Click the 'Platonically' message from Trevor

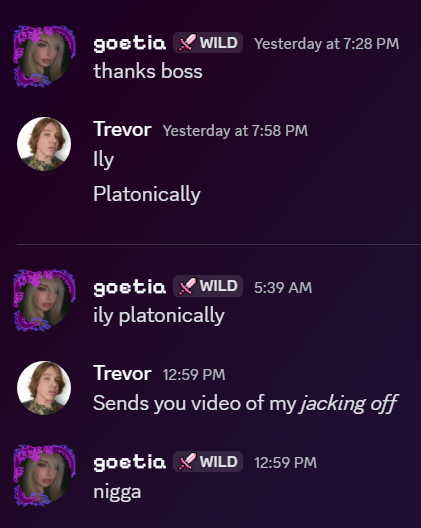click(147, 194)
